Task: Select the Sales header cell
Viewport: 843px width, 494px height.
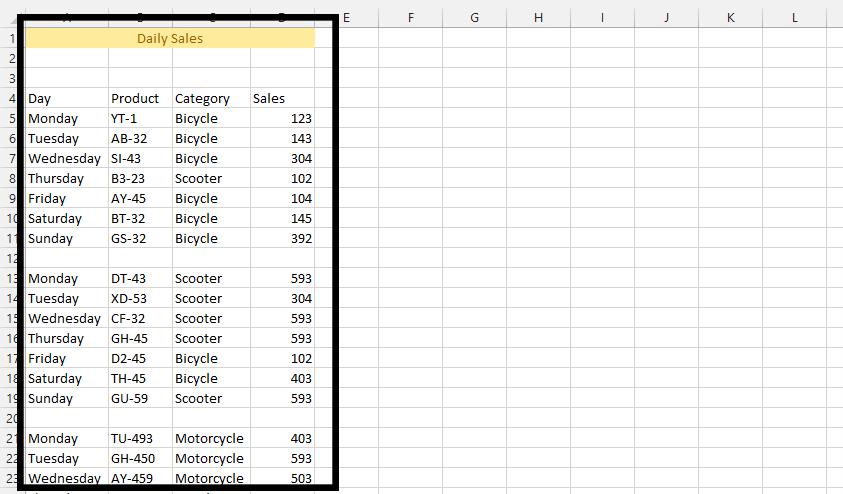Action: [282, 98]
